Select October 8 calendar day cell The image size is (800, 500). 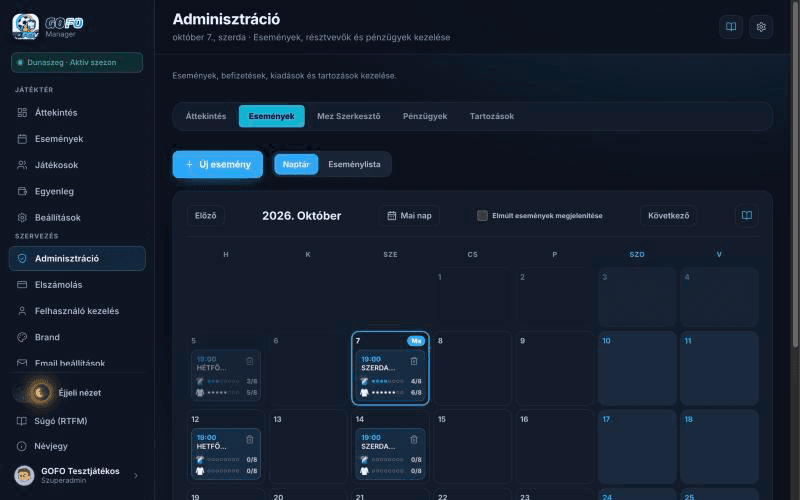tap(472, 368)
